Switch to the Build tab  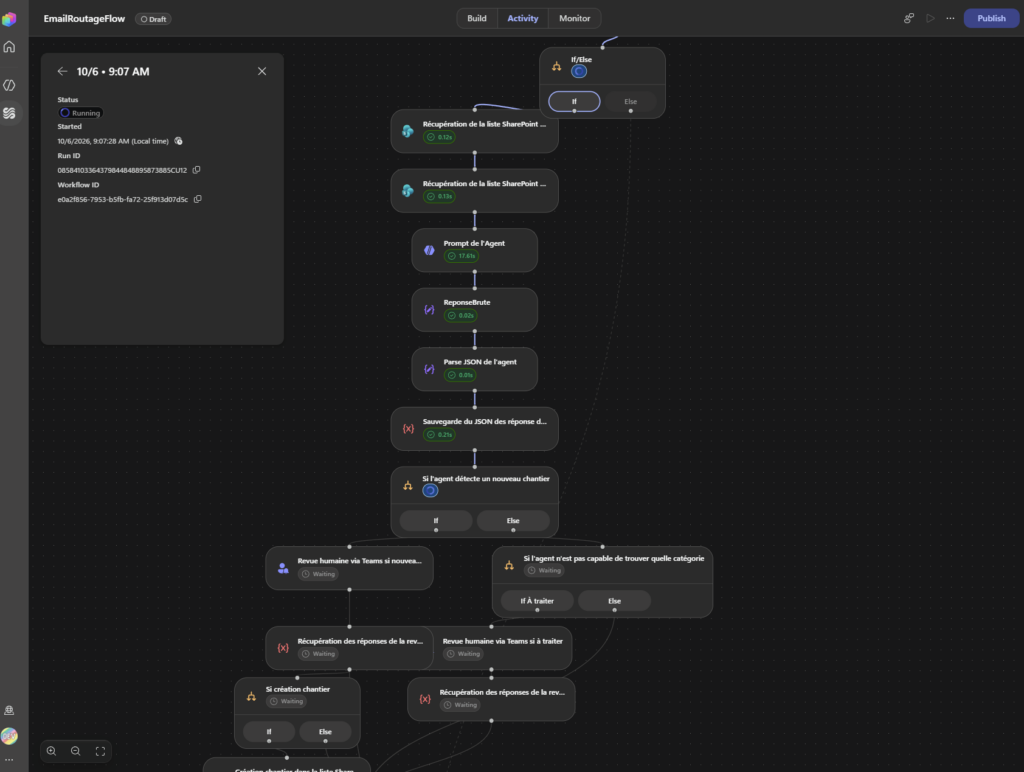[477, 18]
